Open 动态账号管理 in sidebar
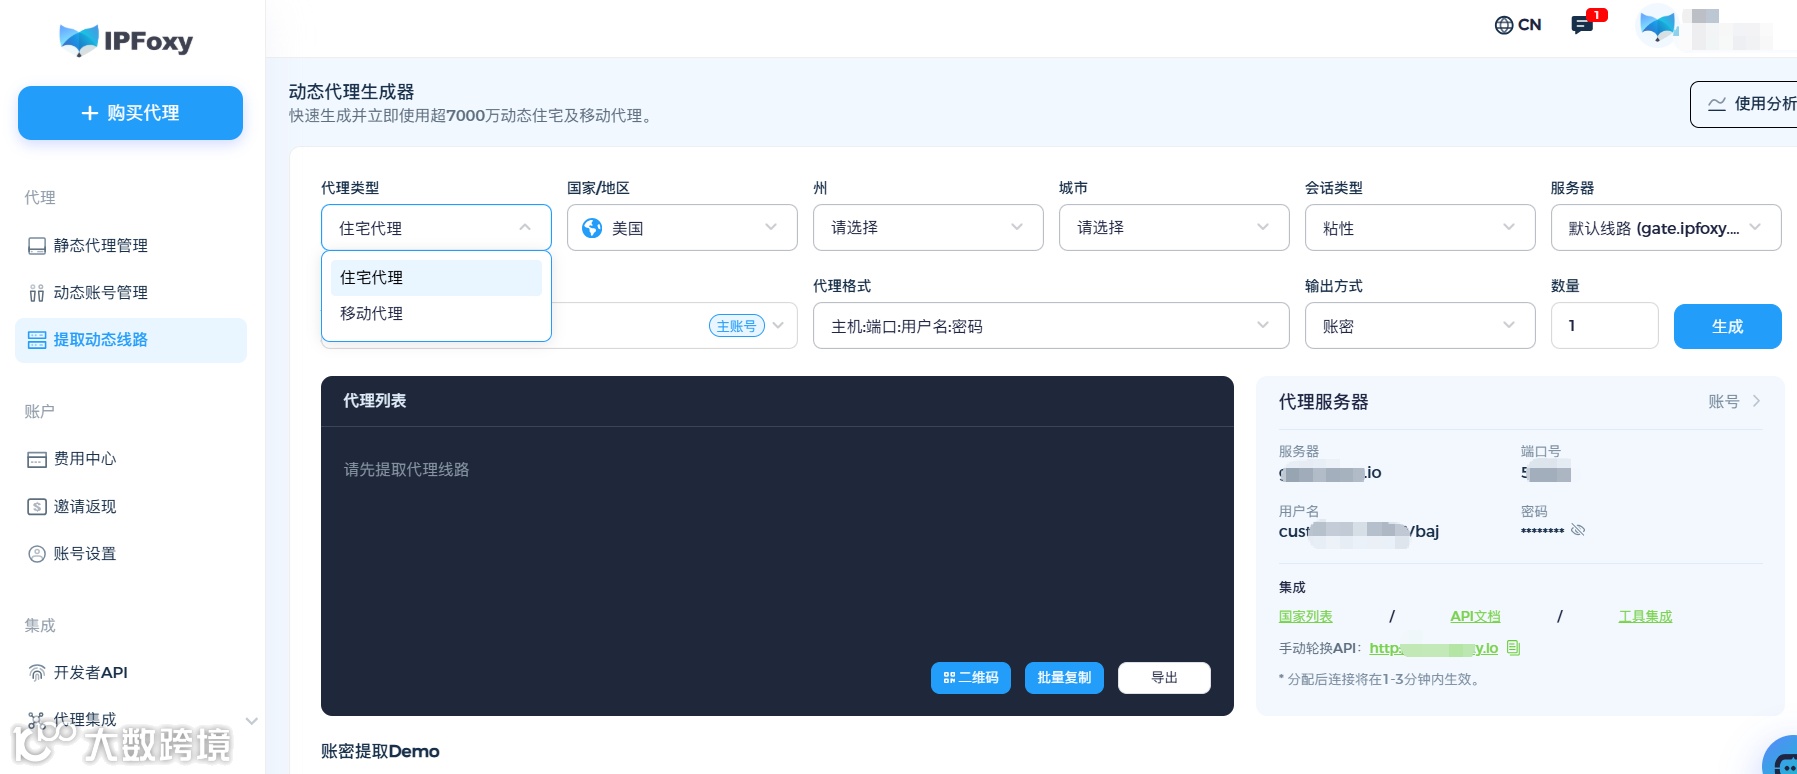This screenshot has width=1797, height=774. [131, 293]
